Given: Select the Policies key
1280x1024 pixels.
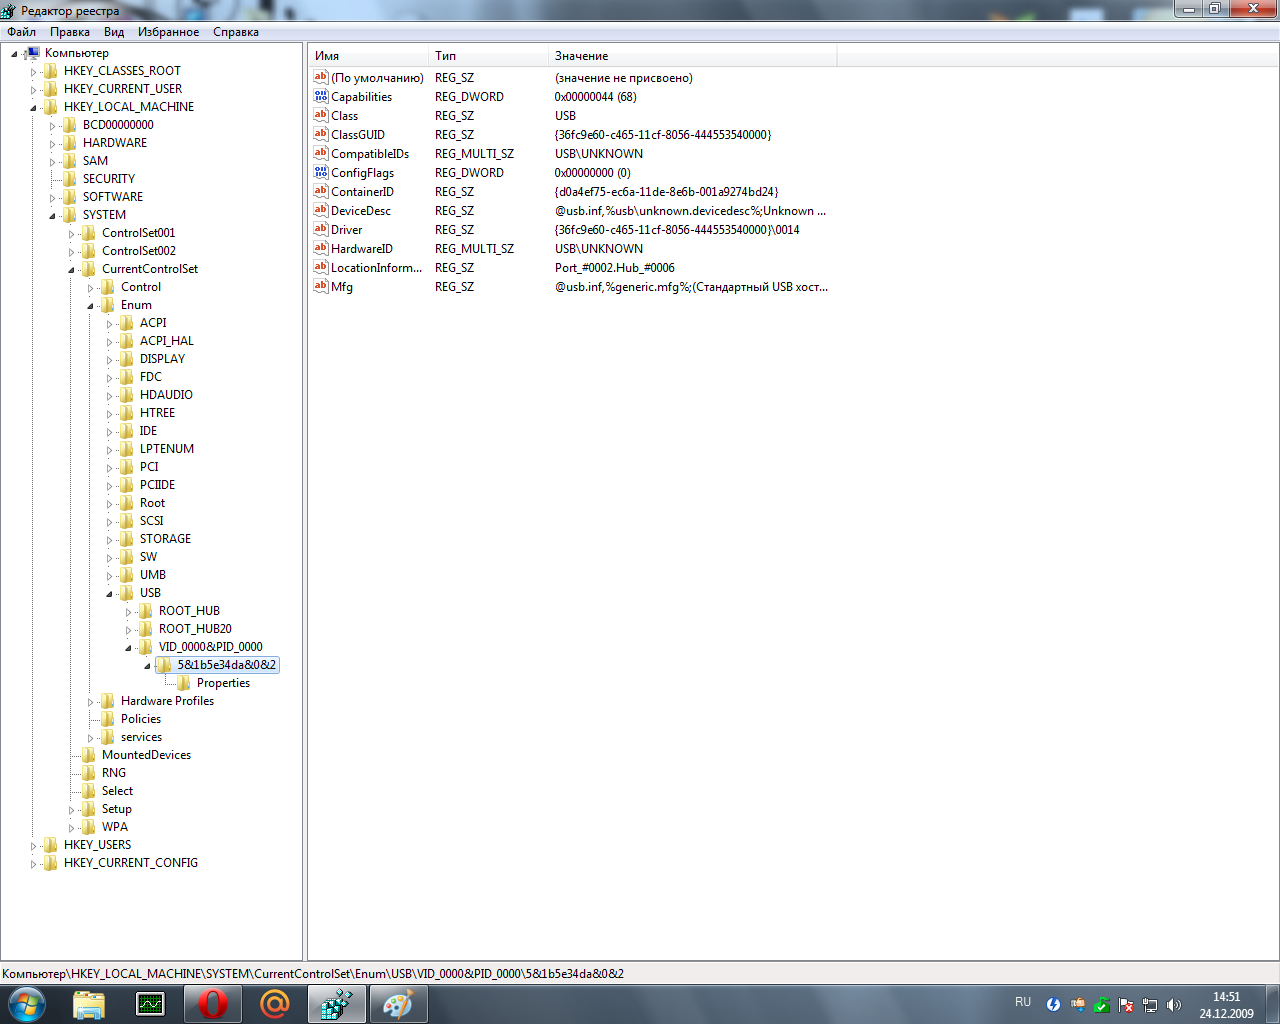Looking at the screenshot, I should point(141,719).
